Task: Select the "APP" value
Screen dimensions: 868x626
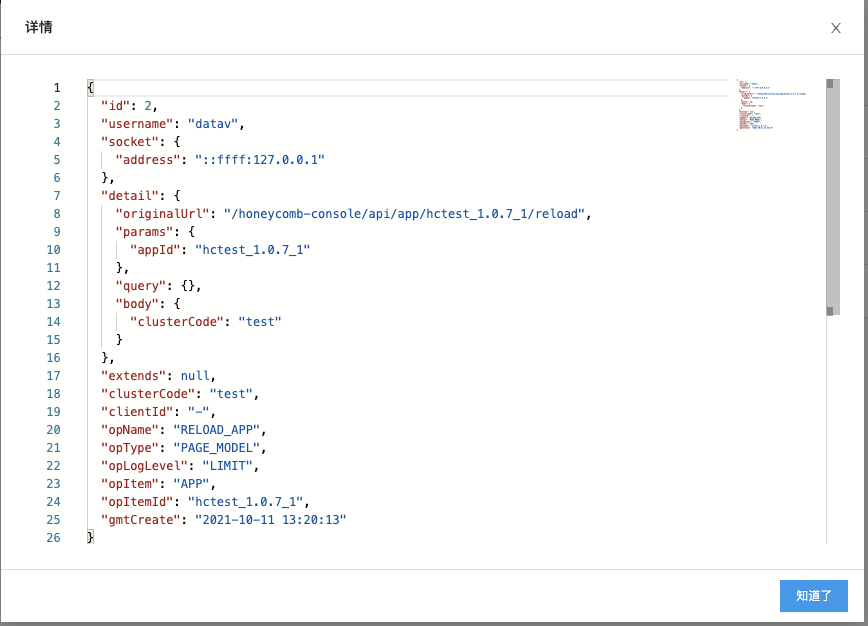Action: coord(192,484)
